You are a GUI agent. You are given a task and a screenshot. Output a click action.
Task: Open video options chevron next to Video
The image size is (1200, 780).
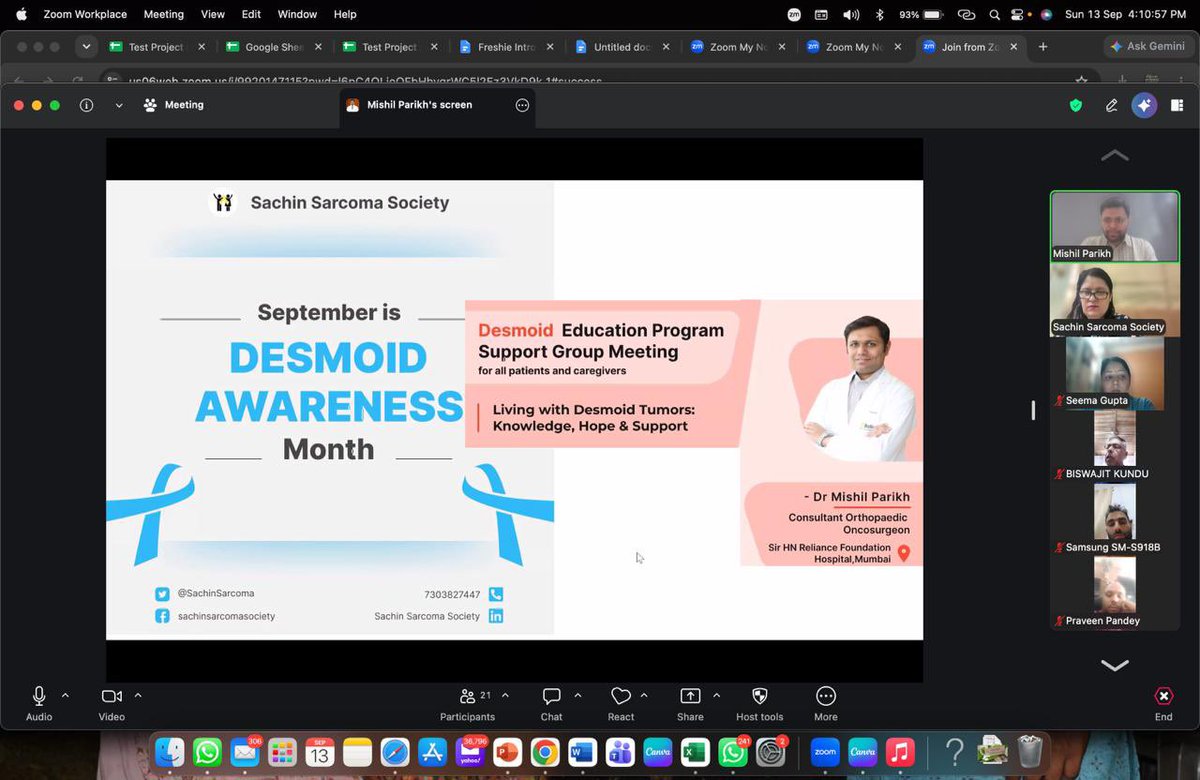coord(138,695)
